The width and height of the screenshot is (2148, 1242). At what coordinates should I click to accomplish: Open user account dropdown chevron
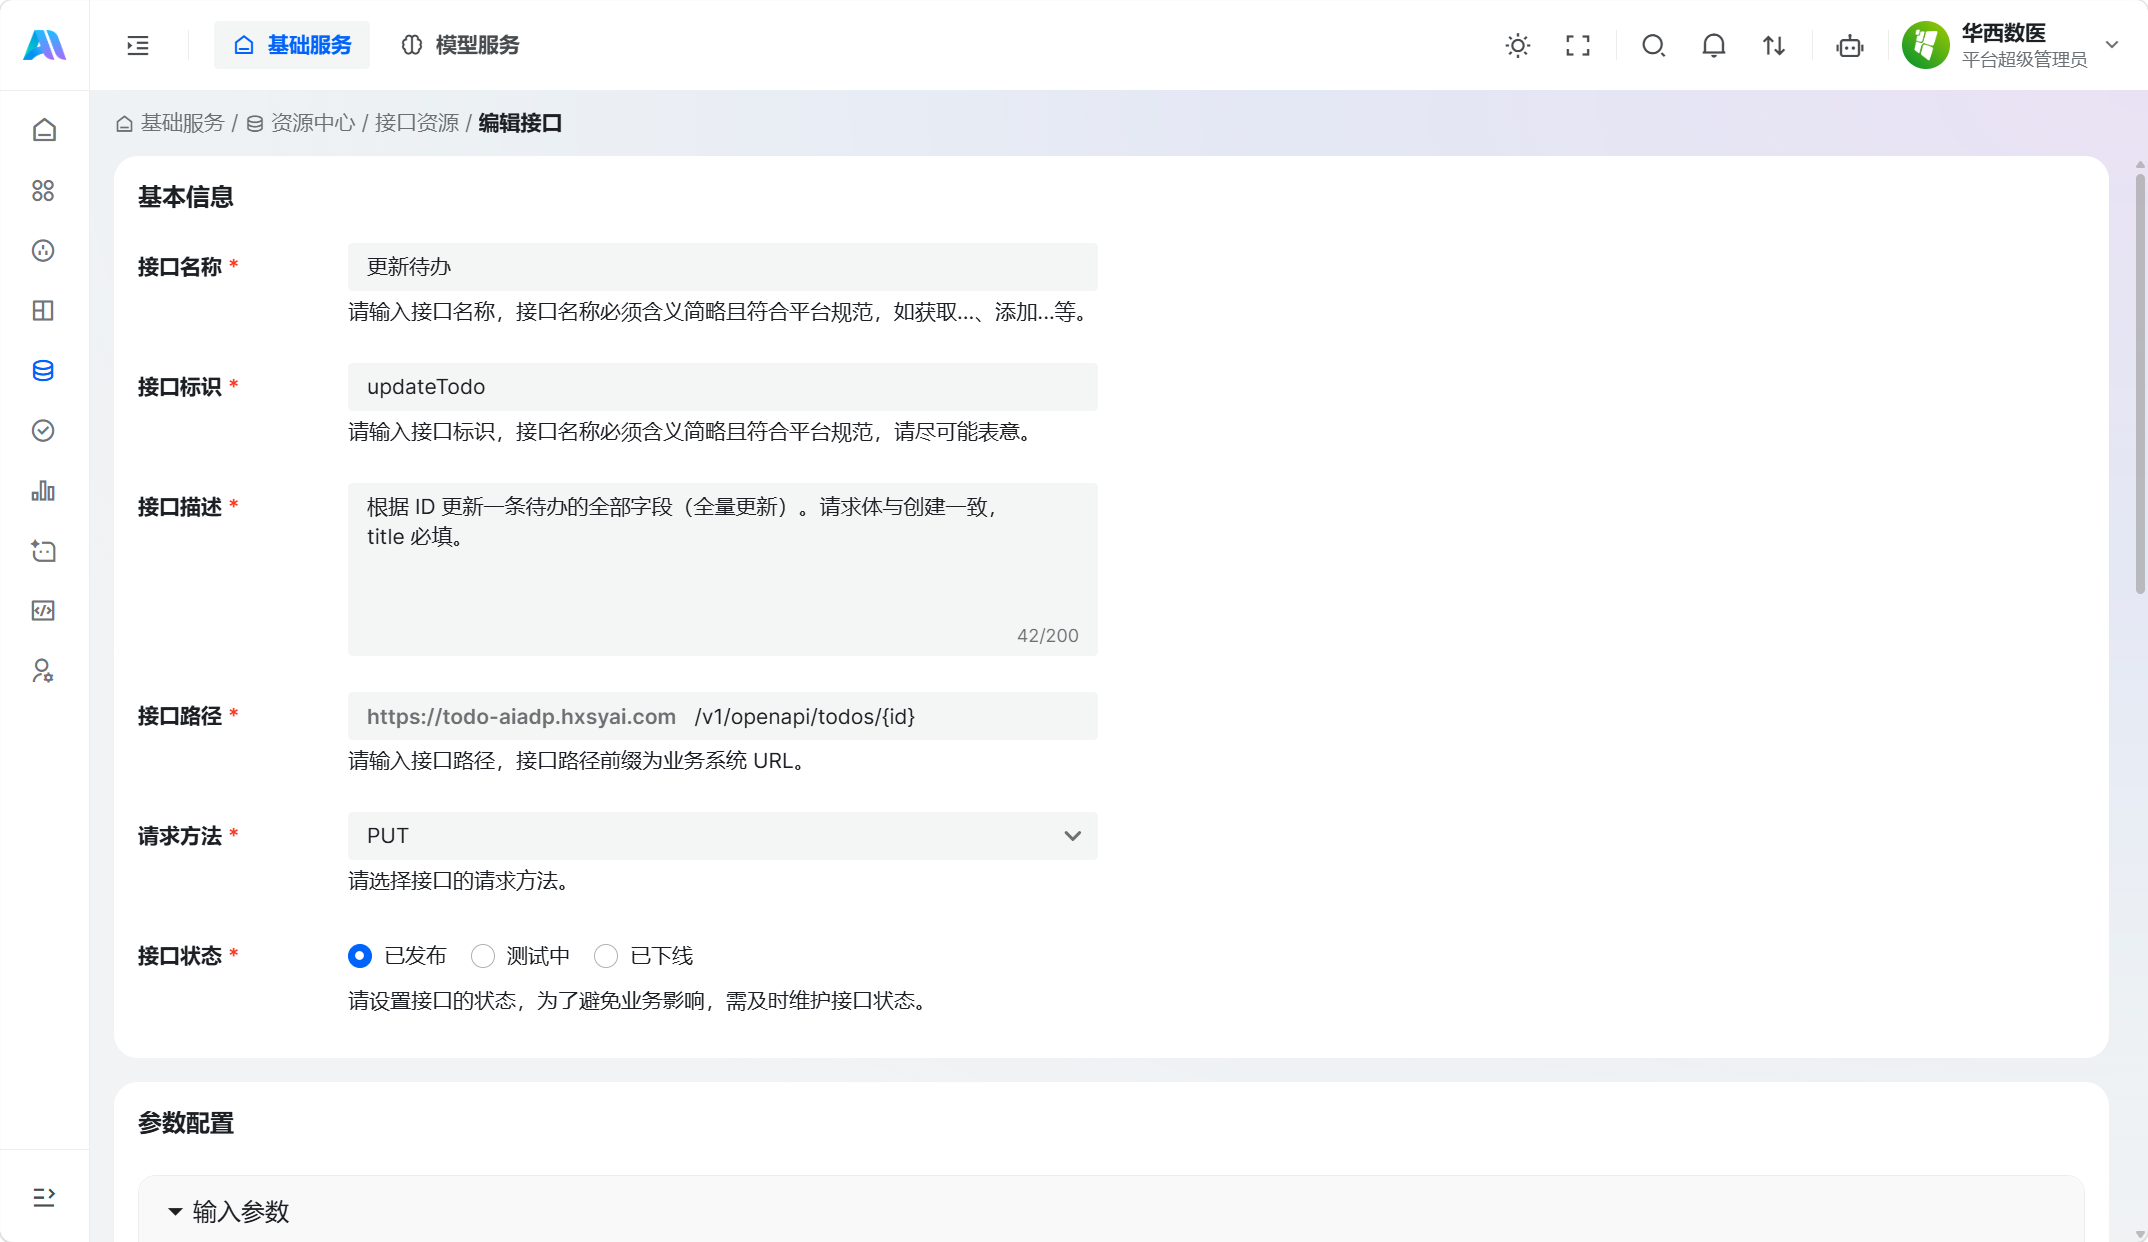[2113, 45]
